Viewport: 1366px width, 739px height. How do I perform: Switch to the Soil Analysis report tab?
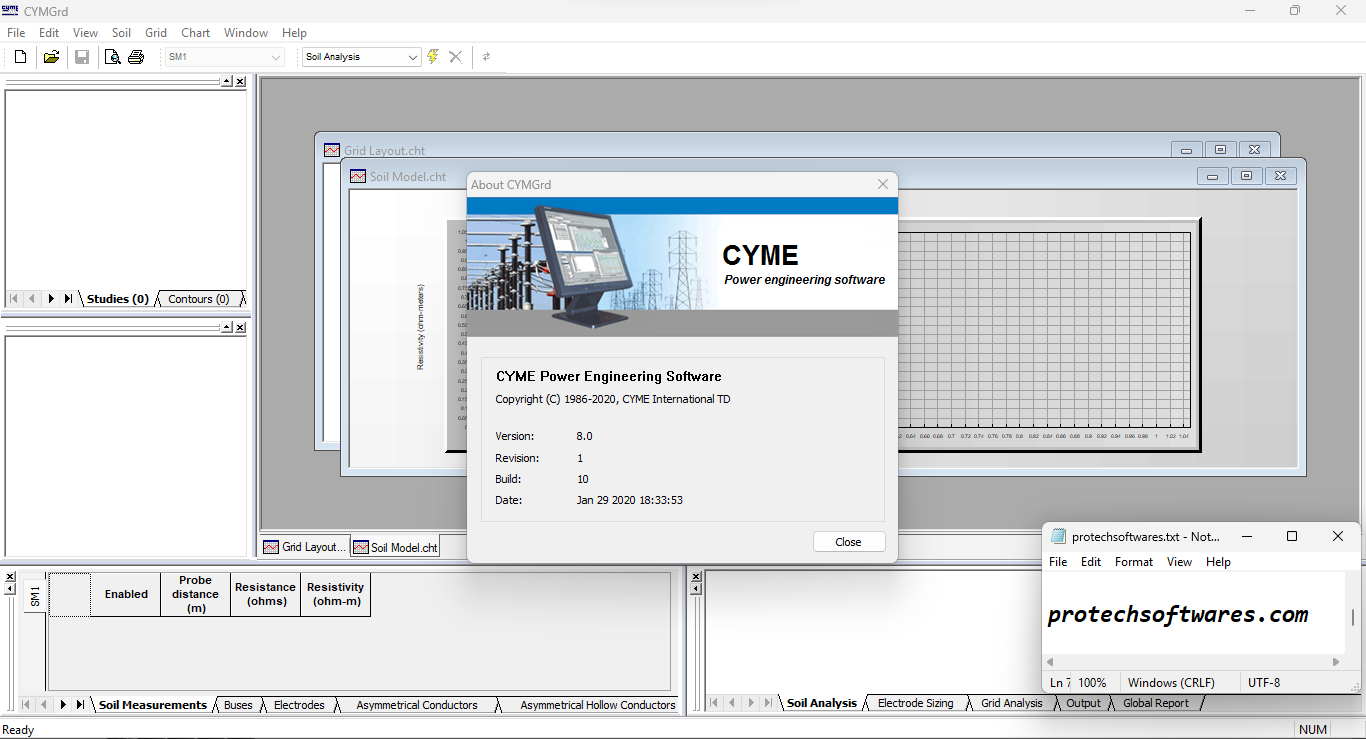[x=822, y=703]
